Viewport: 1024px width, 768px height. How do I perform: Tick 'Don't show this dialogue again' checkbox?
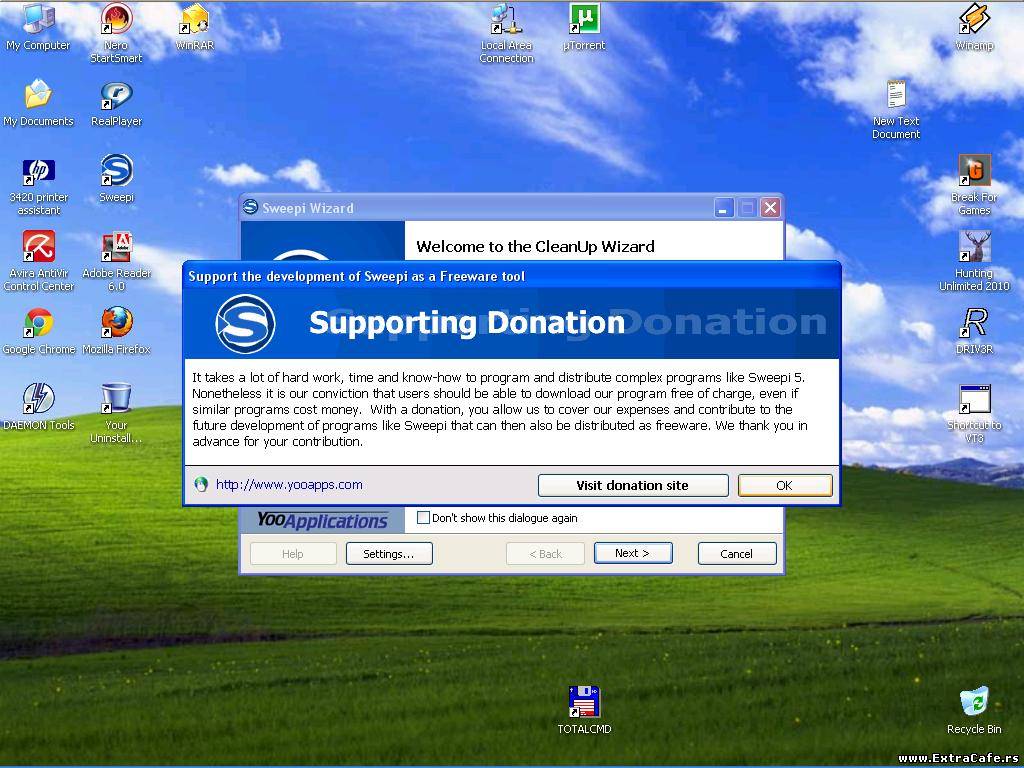click(x=423, y=518)
